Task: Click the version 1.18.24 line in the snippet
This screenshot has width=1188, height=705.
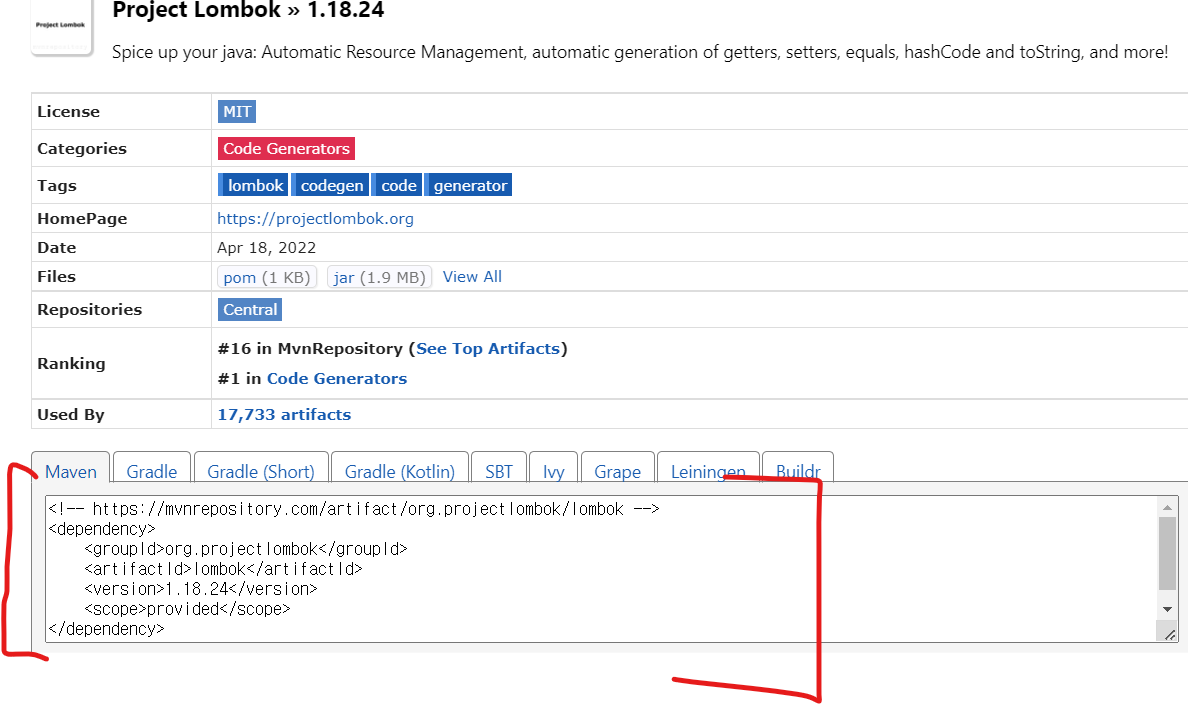Action: point(201,589)
